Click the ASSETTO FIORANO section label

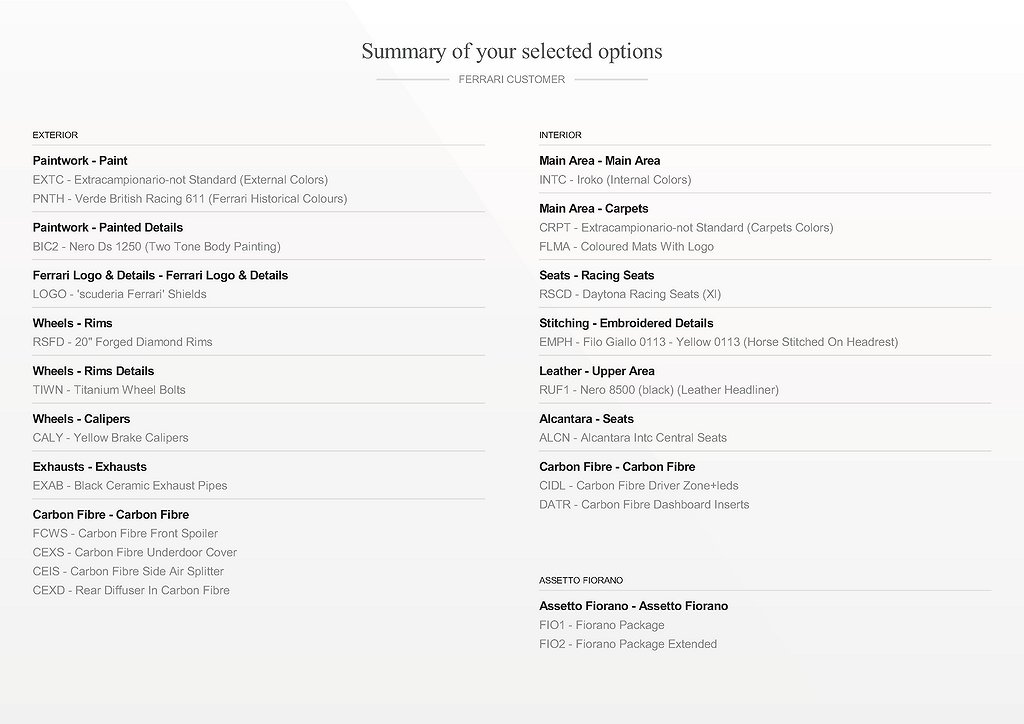tap(581, 580)
